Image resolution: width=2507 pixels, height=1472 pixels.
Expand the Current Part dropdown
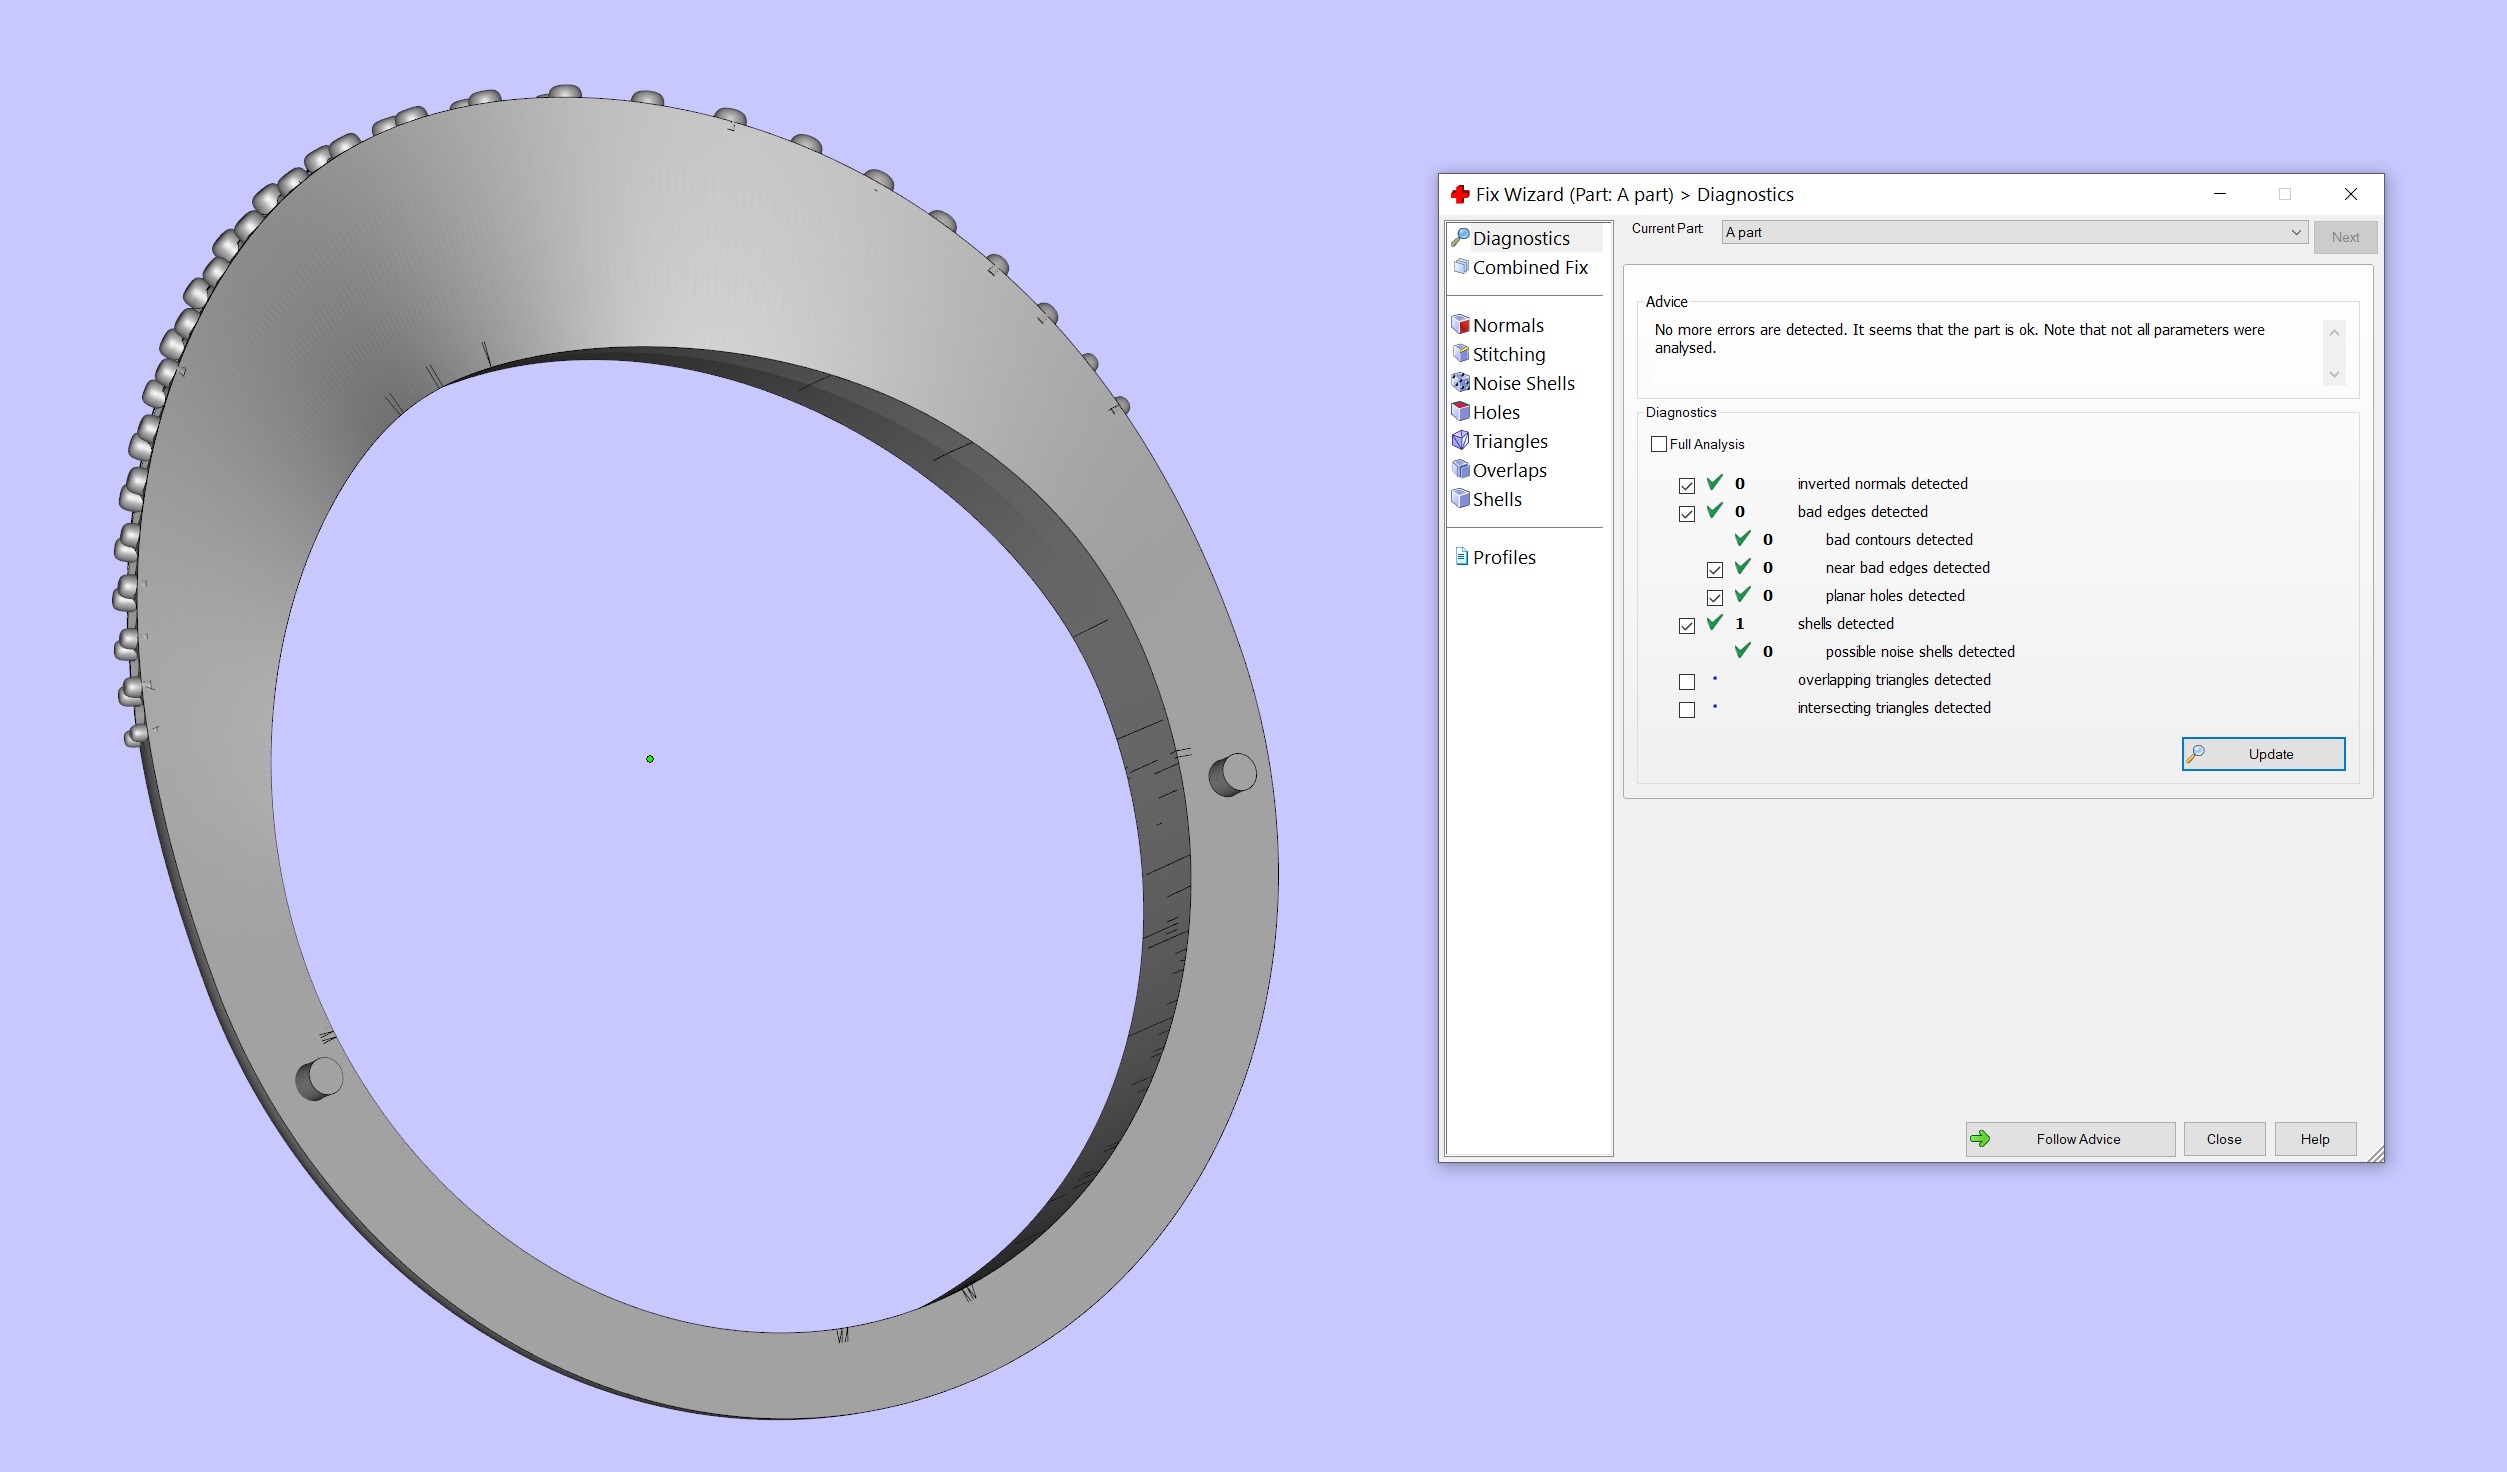[x=2296, y=232]
